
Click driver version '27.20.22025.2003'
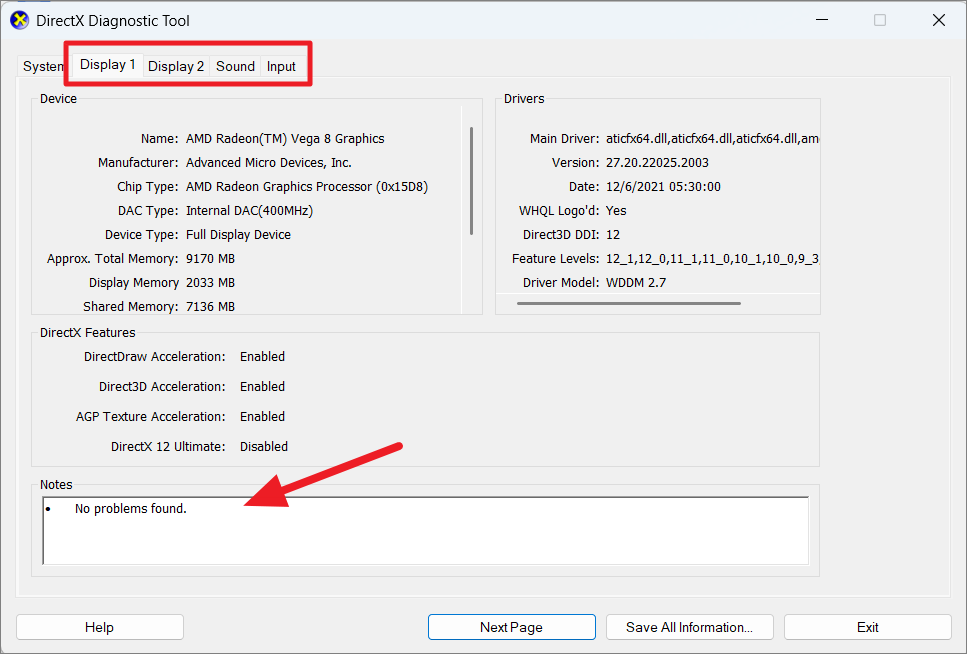[x=657, y=162]
